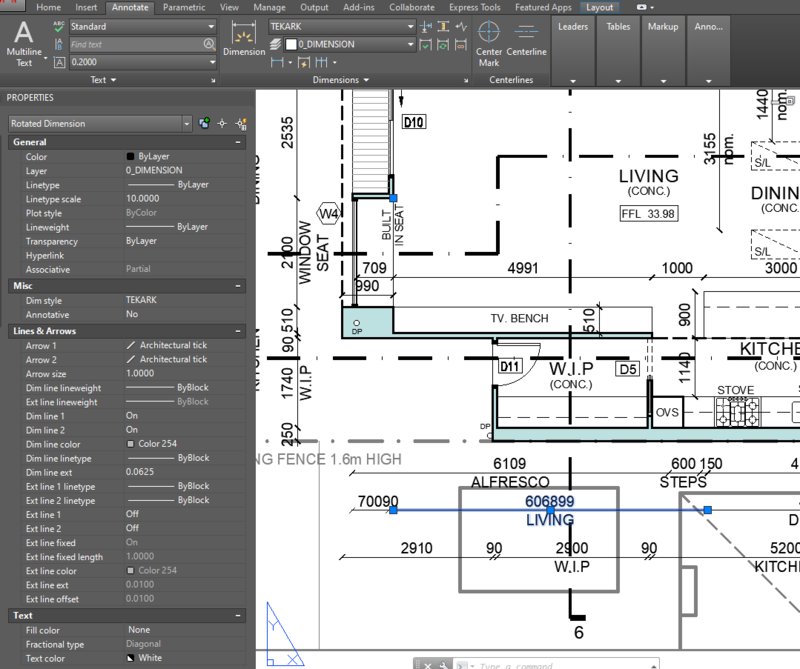Click the Select Objects crosshair icon
The image size is (800, 669).
222,123
